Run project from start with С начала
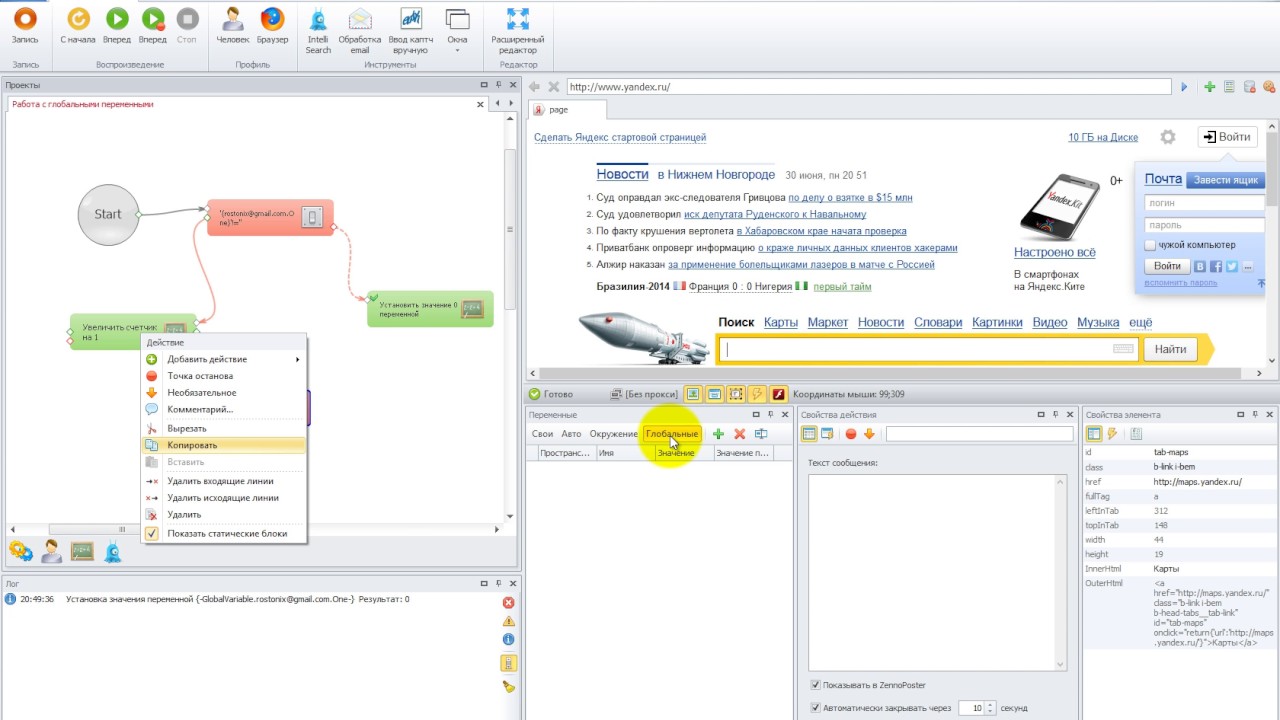 pyautogui.click(x=77, y=26)
